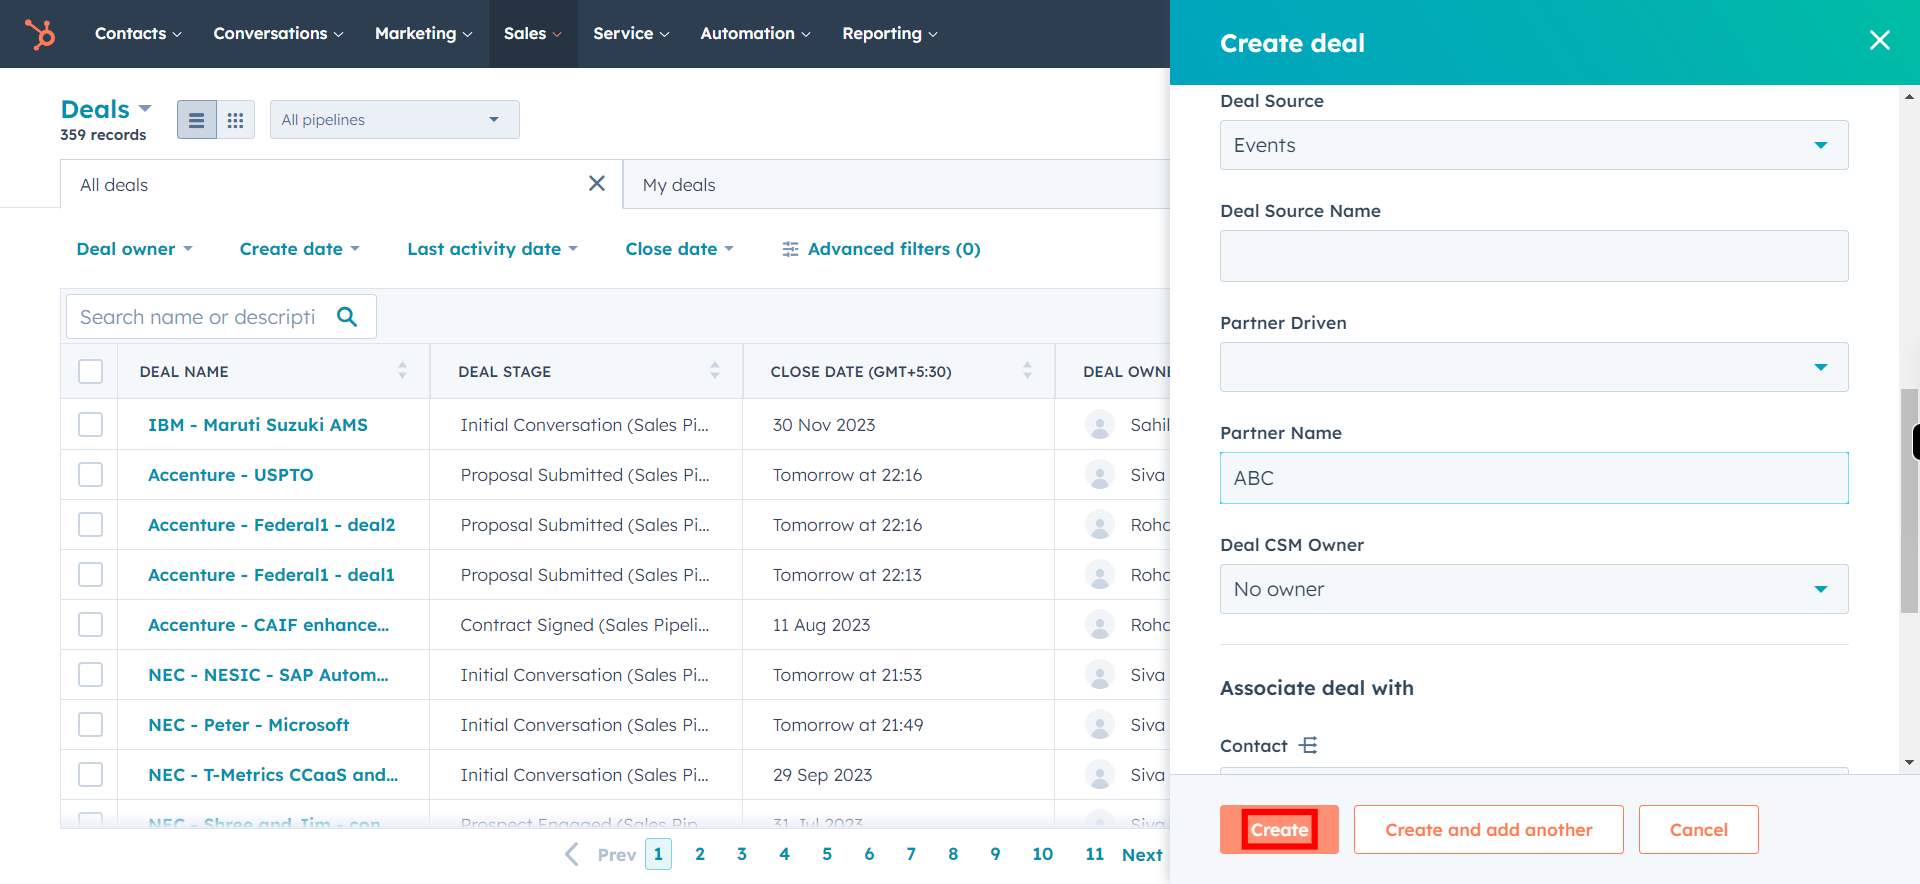The width and height of the screenshot is (1920, 884).
Task: Go to the Next page
Action: (x=1142, y=855)
